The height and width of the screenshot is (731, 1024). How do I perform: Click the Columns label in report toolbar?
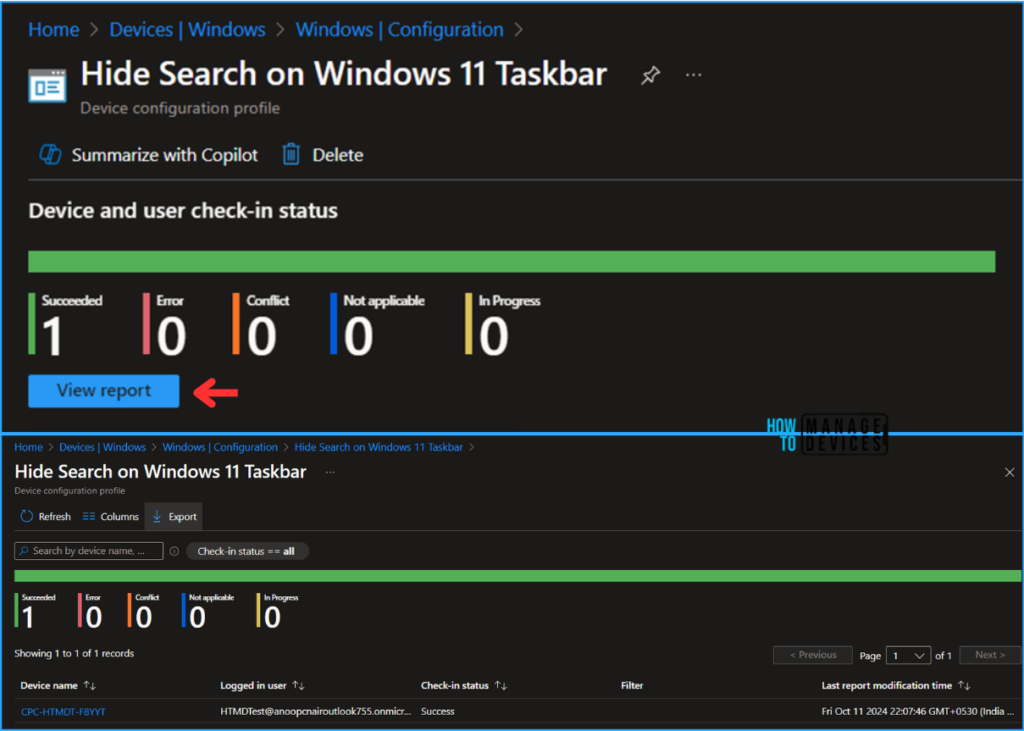pos(120,517)
